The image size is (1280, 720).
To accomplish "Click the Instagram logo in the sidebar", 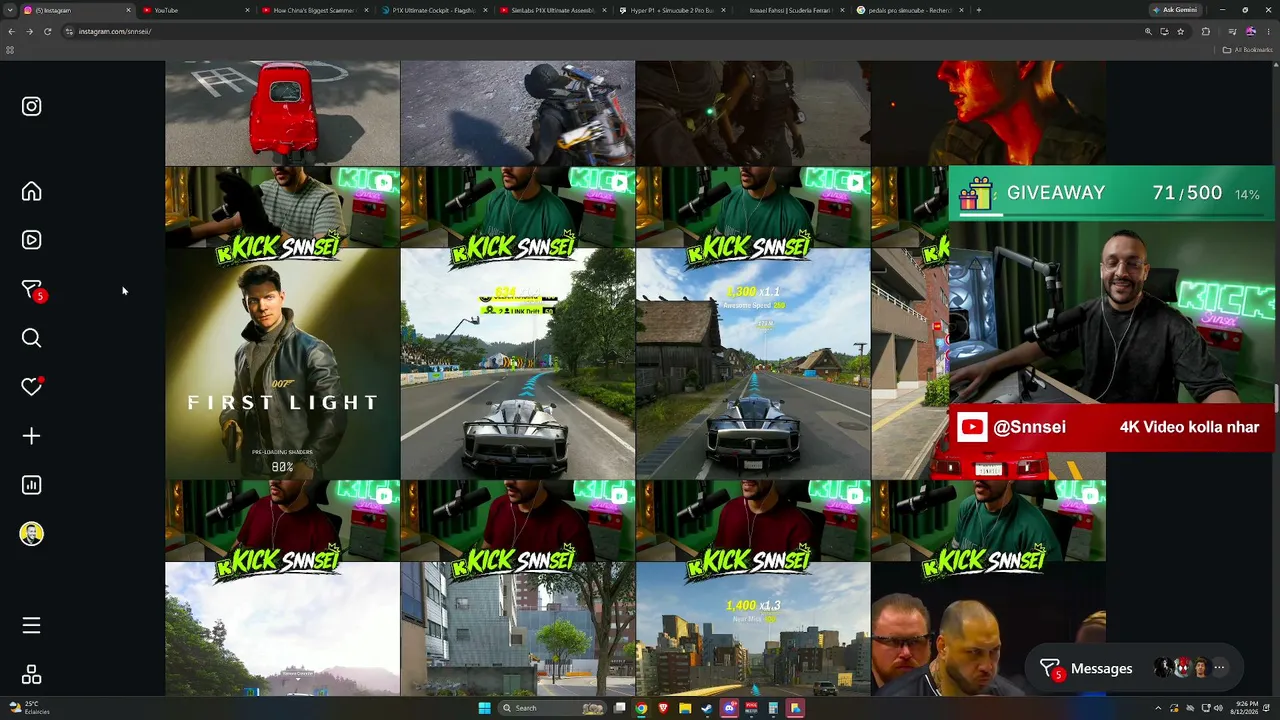I will (x=31, y=106).
